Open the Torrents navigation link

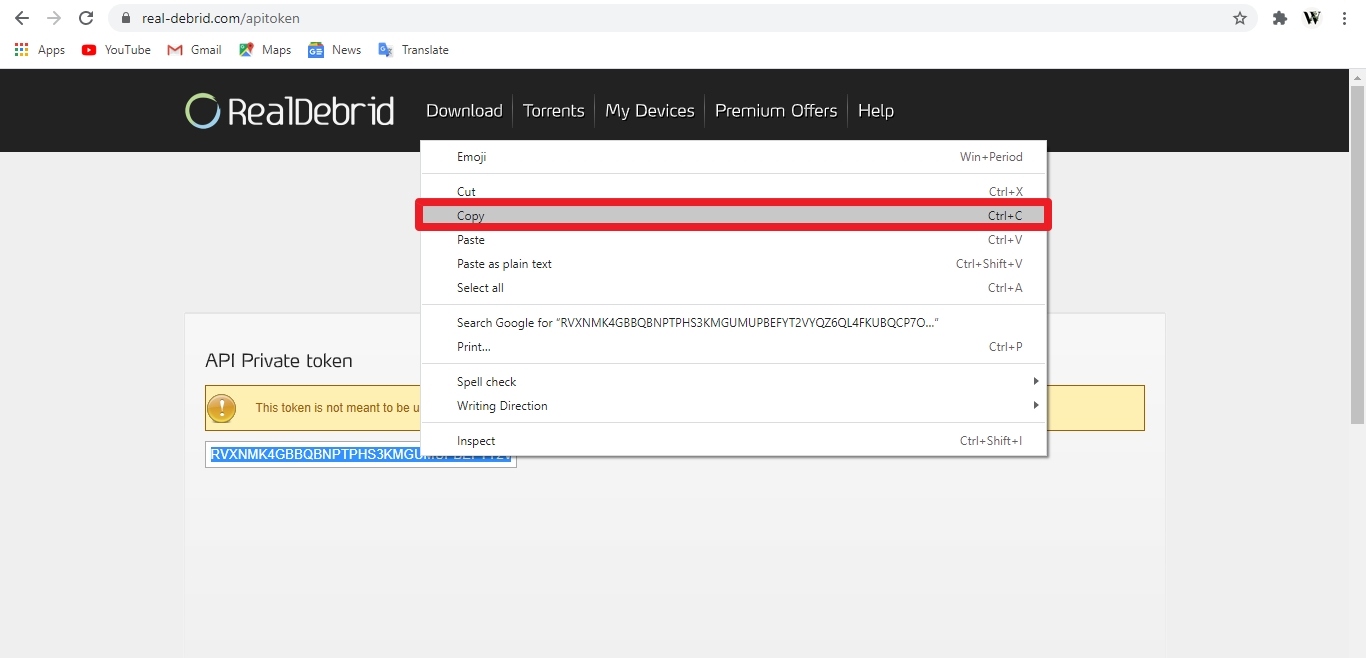pyautogui.click(x=553, y=111)
